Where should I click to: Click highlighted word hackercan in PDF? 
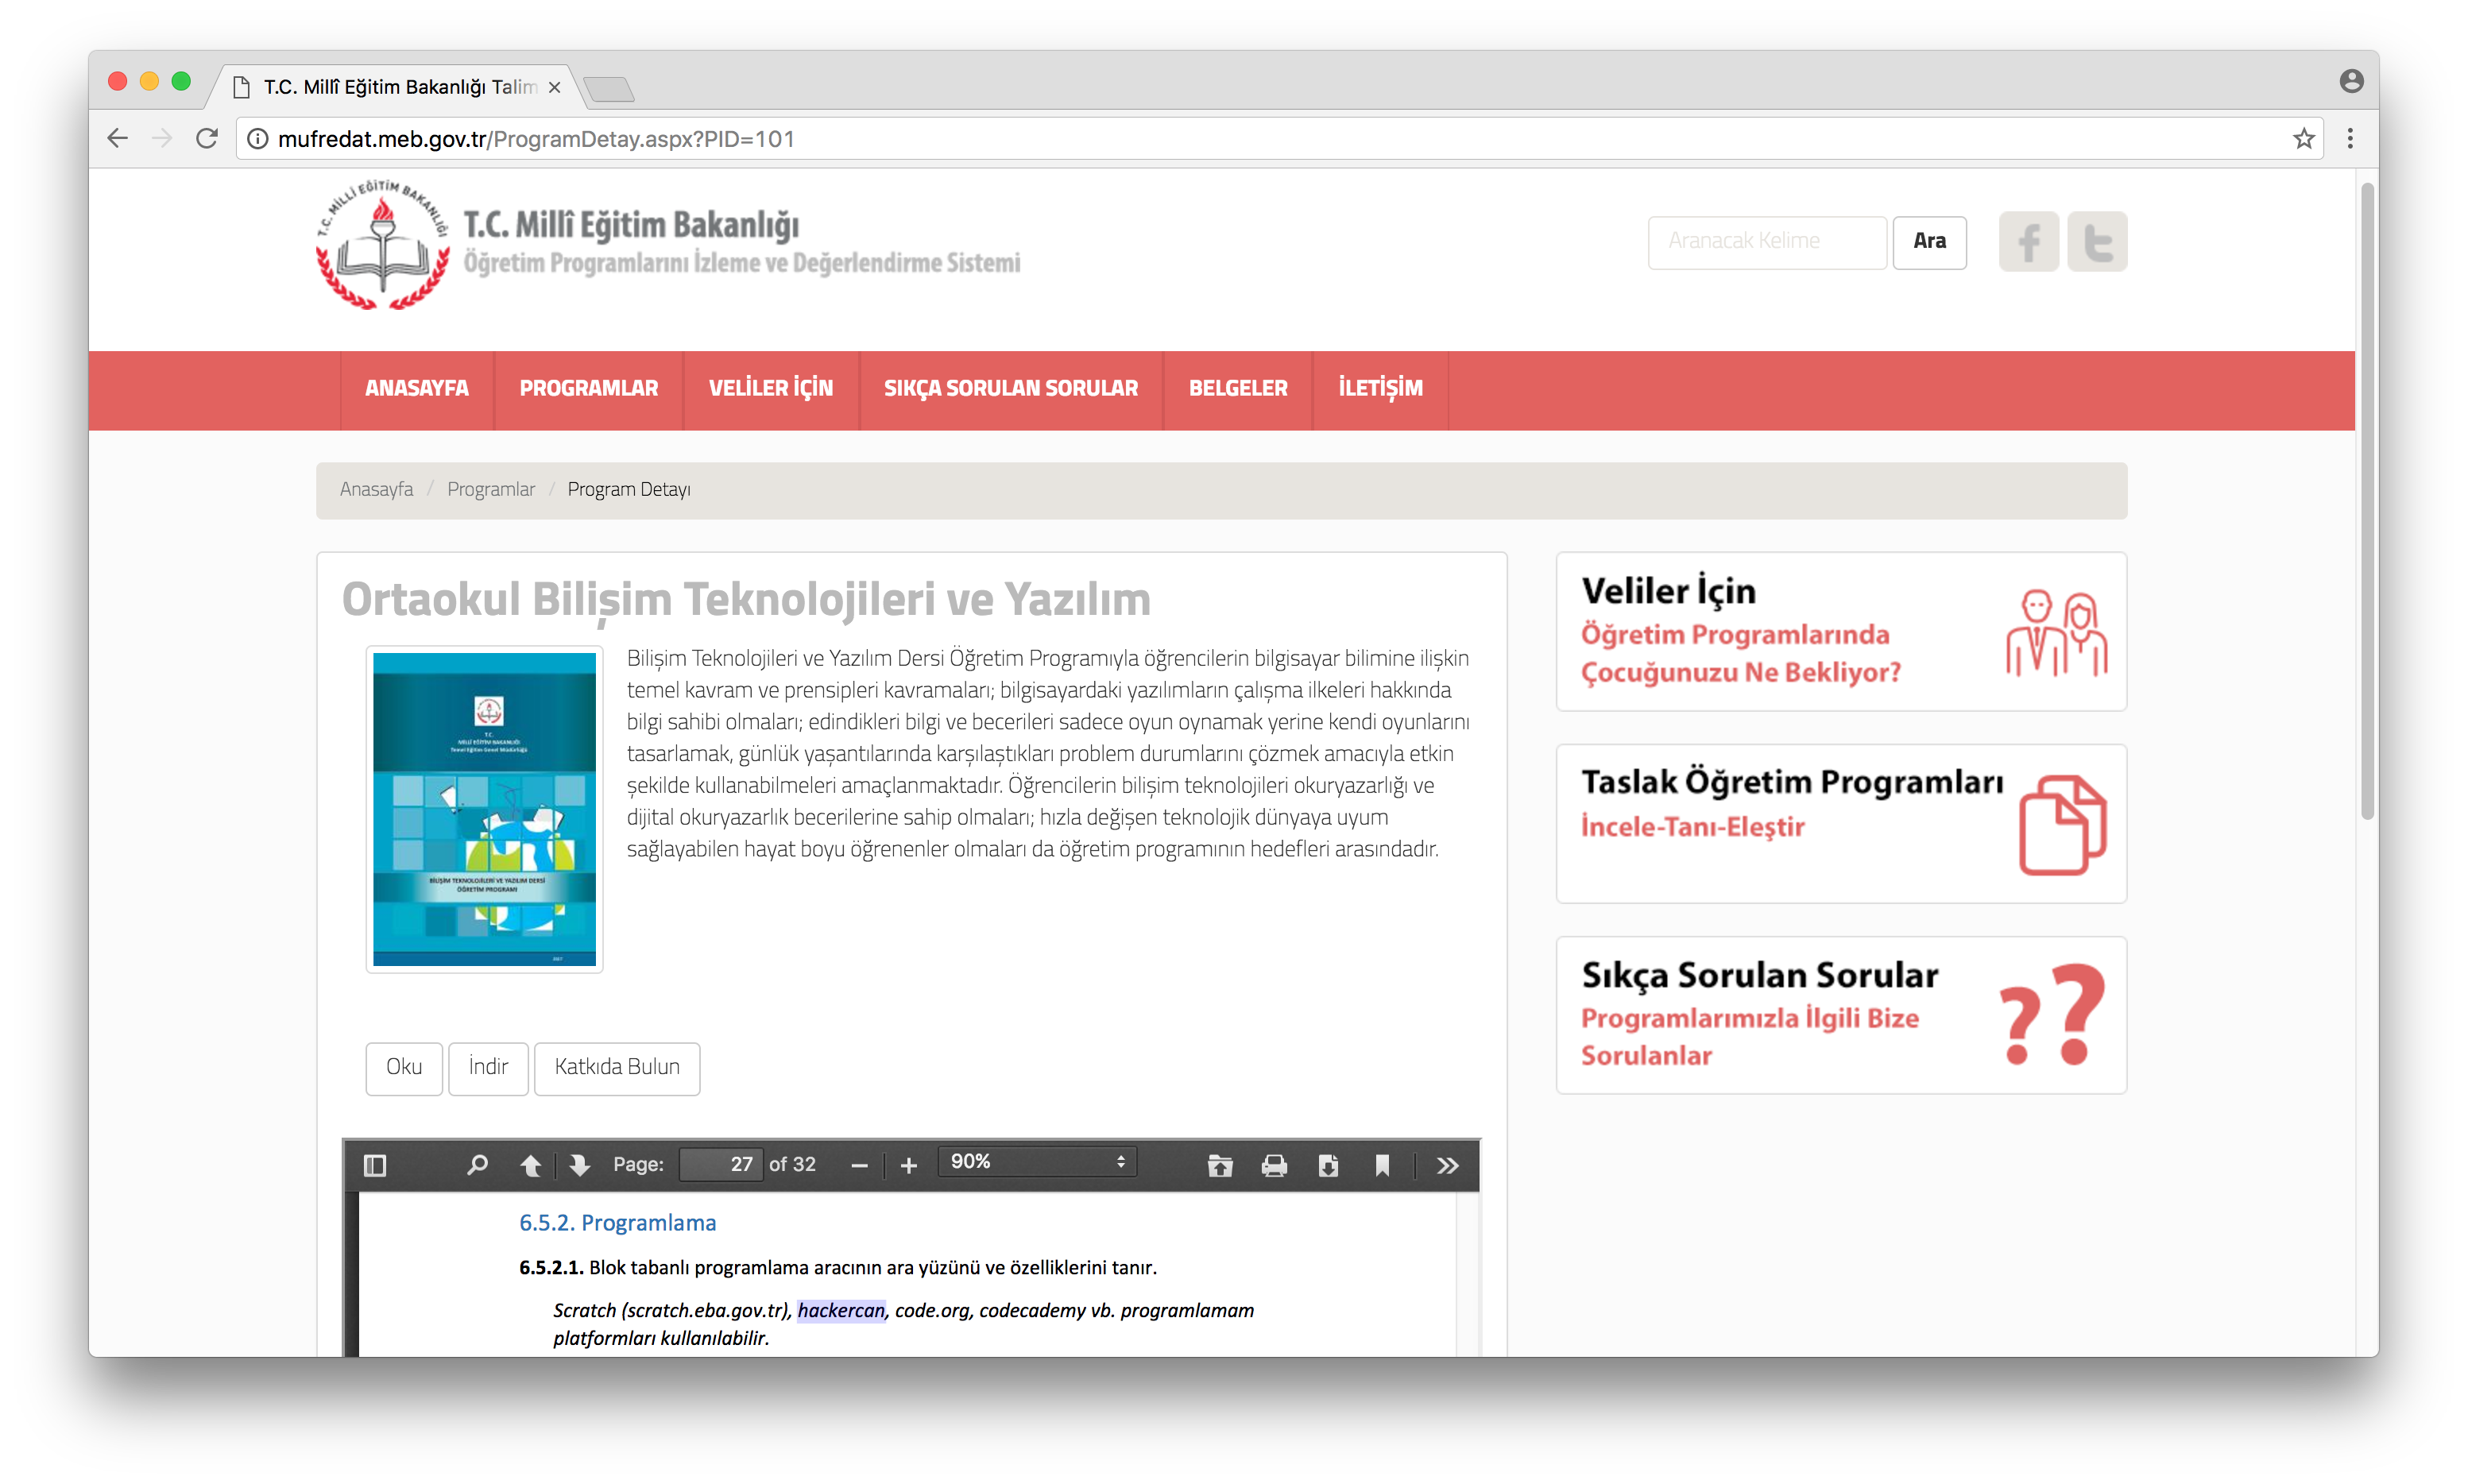(841, 1310)
